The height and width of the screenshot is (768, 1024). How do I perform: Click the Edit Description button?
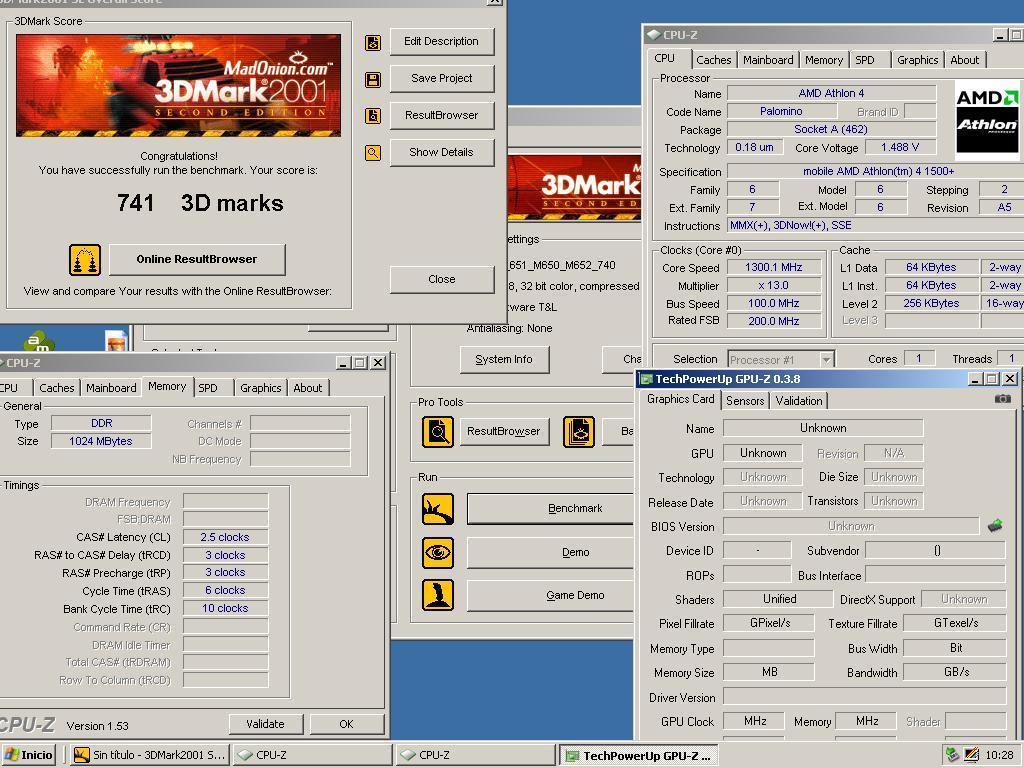[441, 42]
